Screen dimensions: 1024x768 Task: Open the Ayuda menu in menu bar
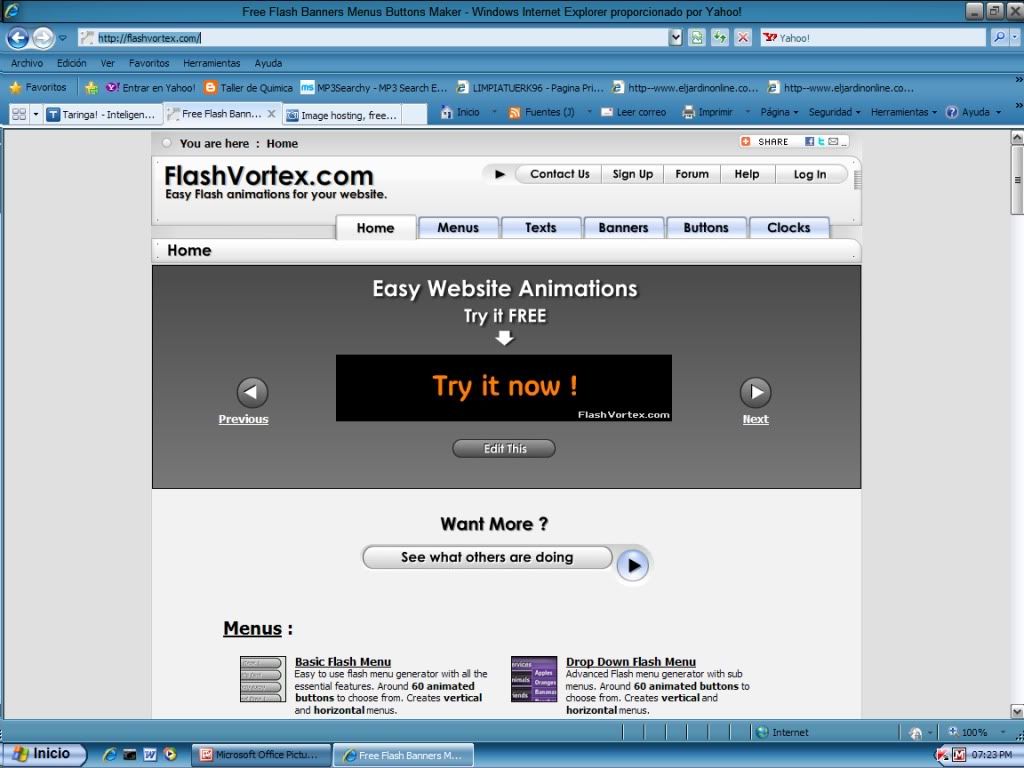pos(268,63)
